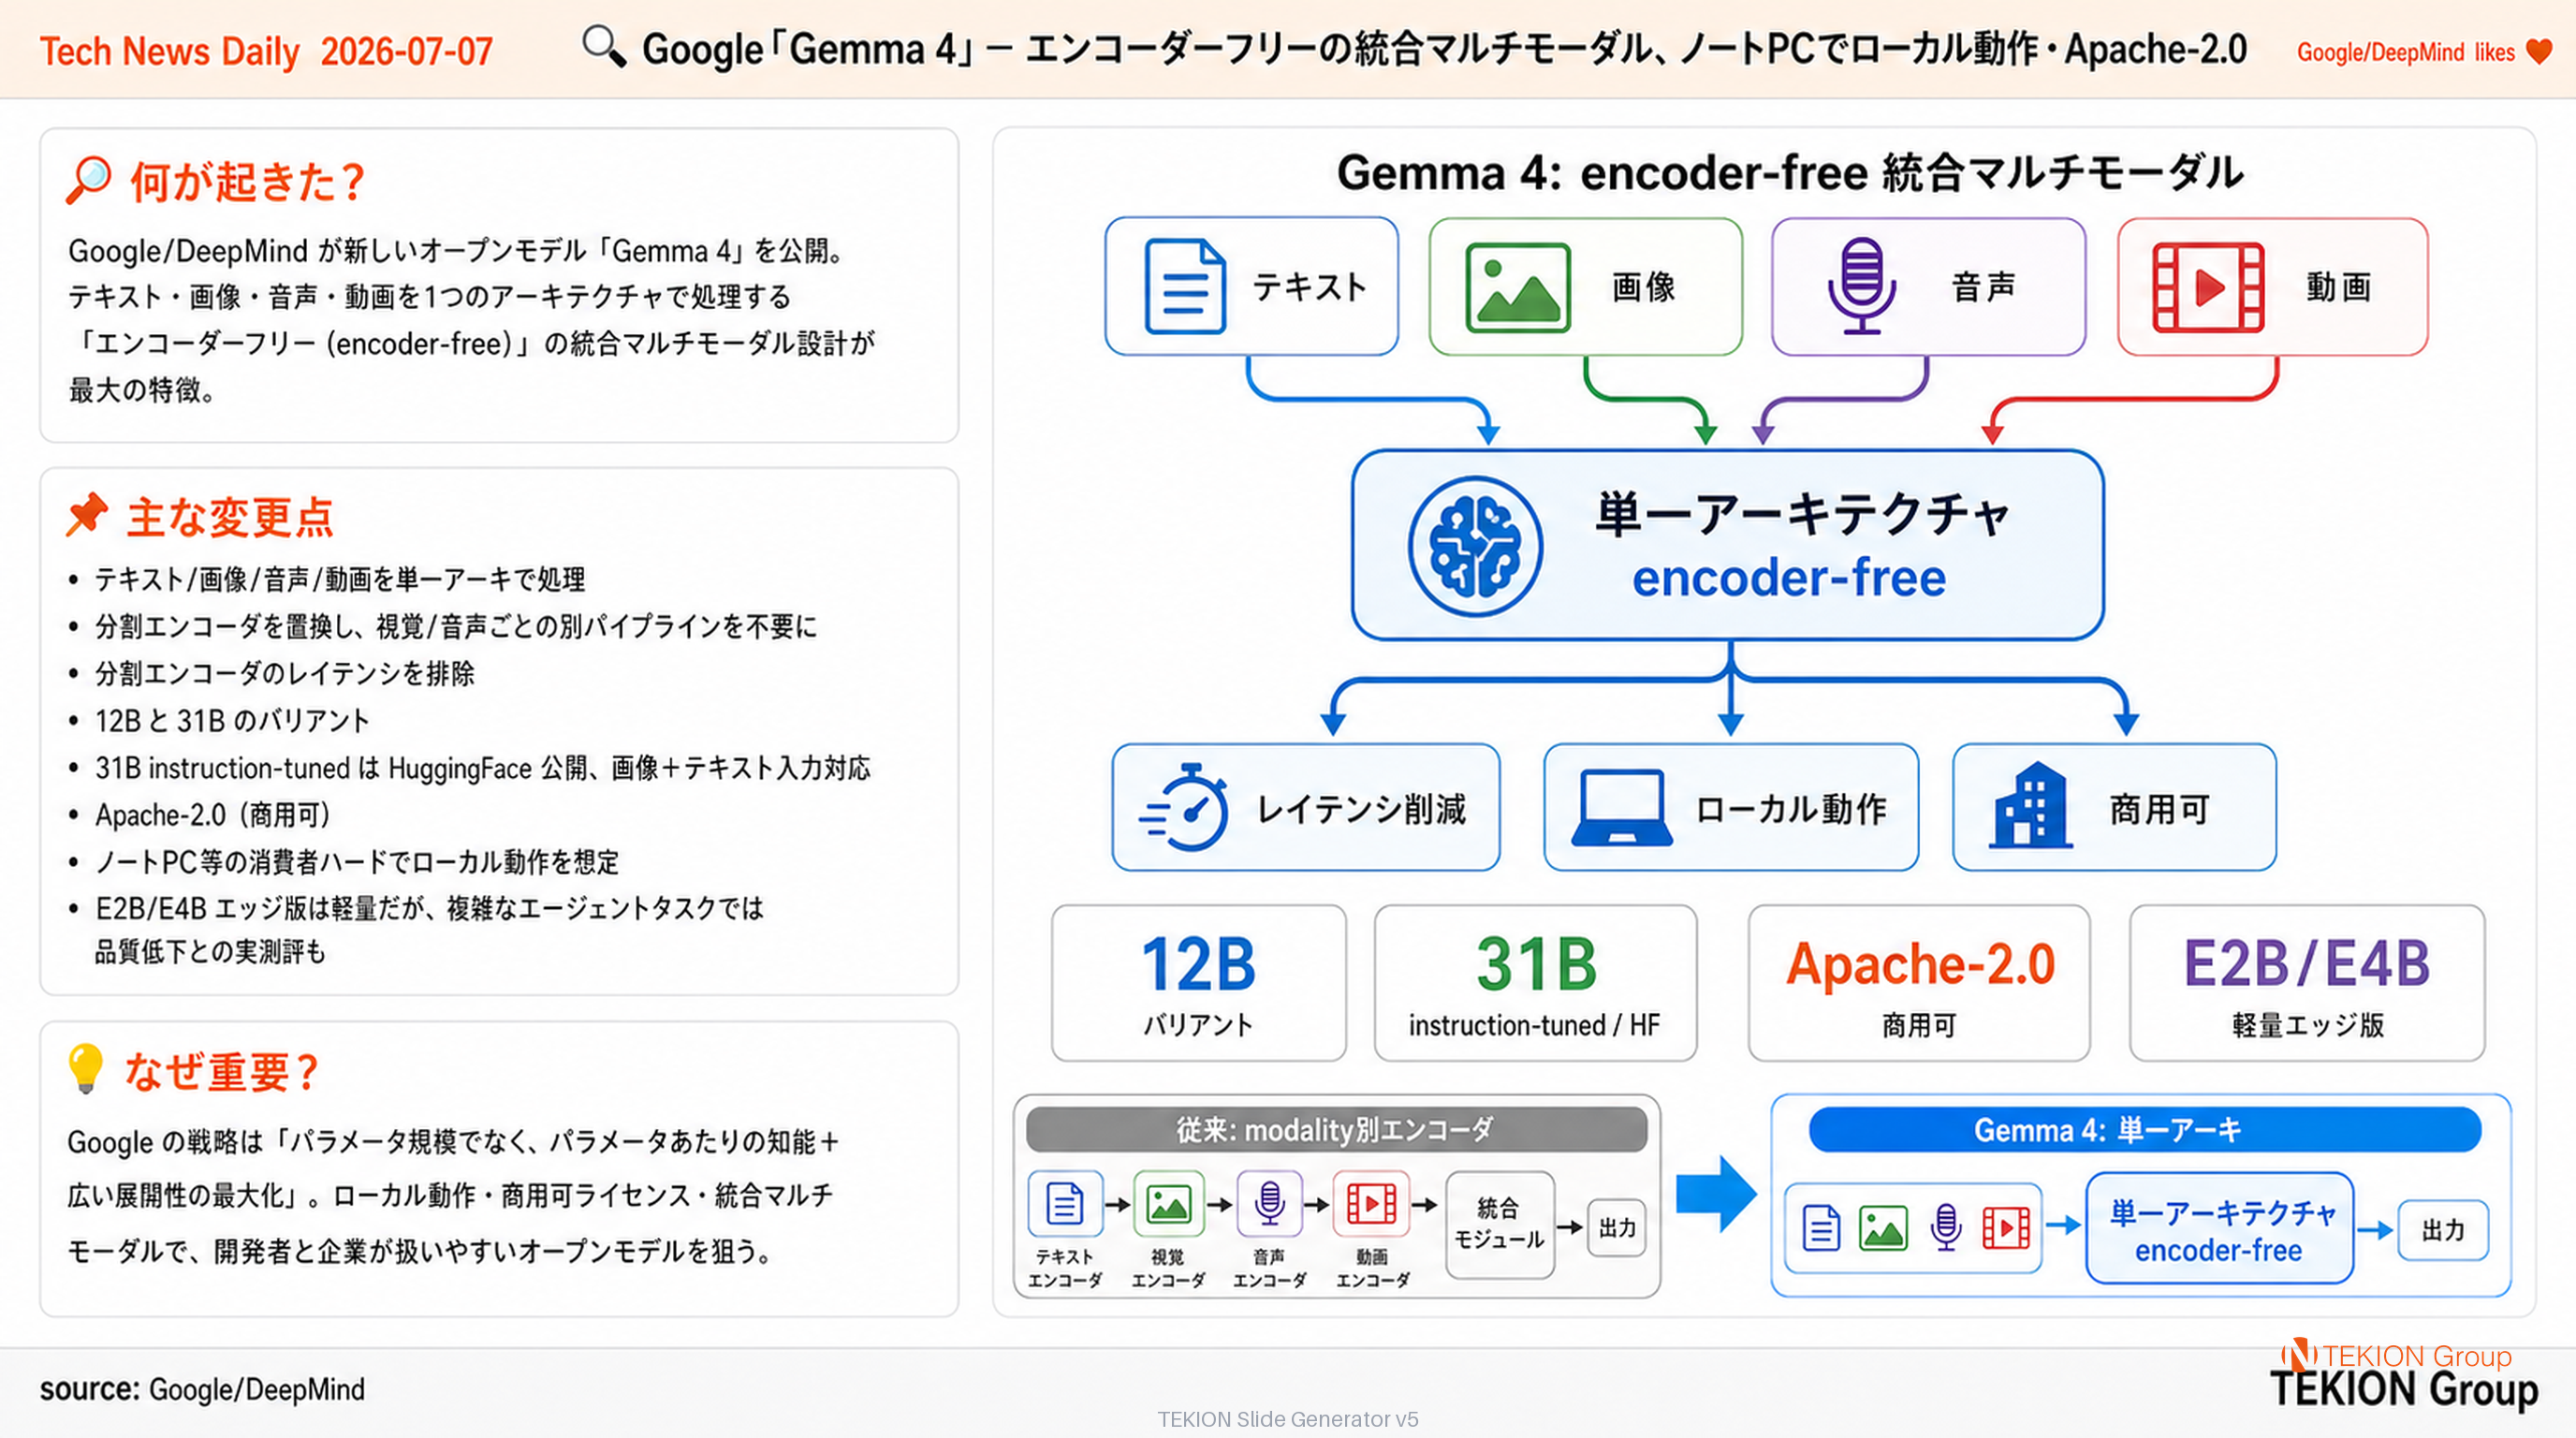Image resolution: width=2576 pixels, height=1438 pixels.
Task: Click the 出力 box in the 従来 panel
Action: point(1617,1227)
